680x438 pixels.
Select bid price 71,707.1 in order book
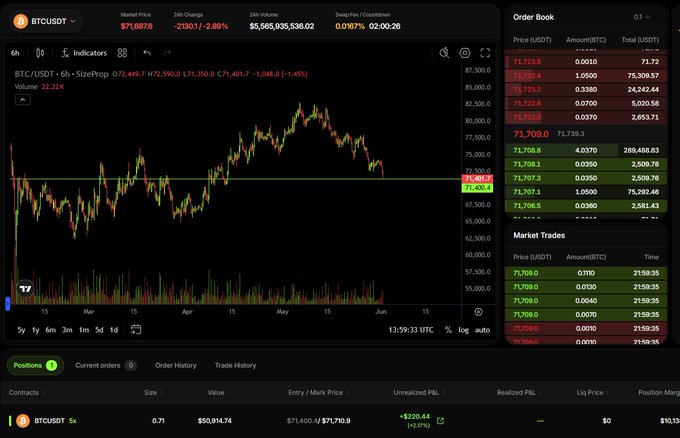(527, 192)
